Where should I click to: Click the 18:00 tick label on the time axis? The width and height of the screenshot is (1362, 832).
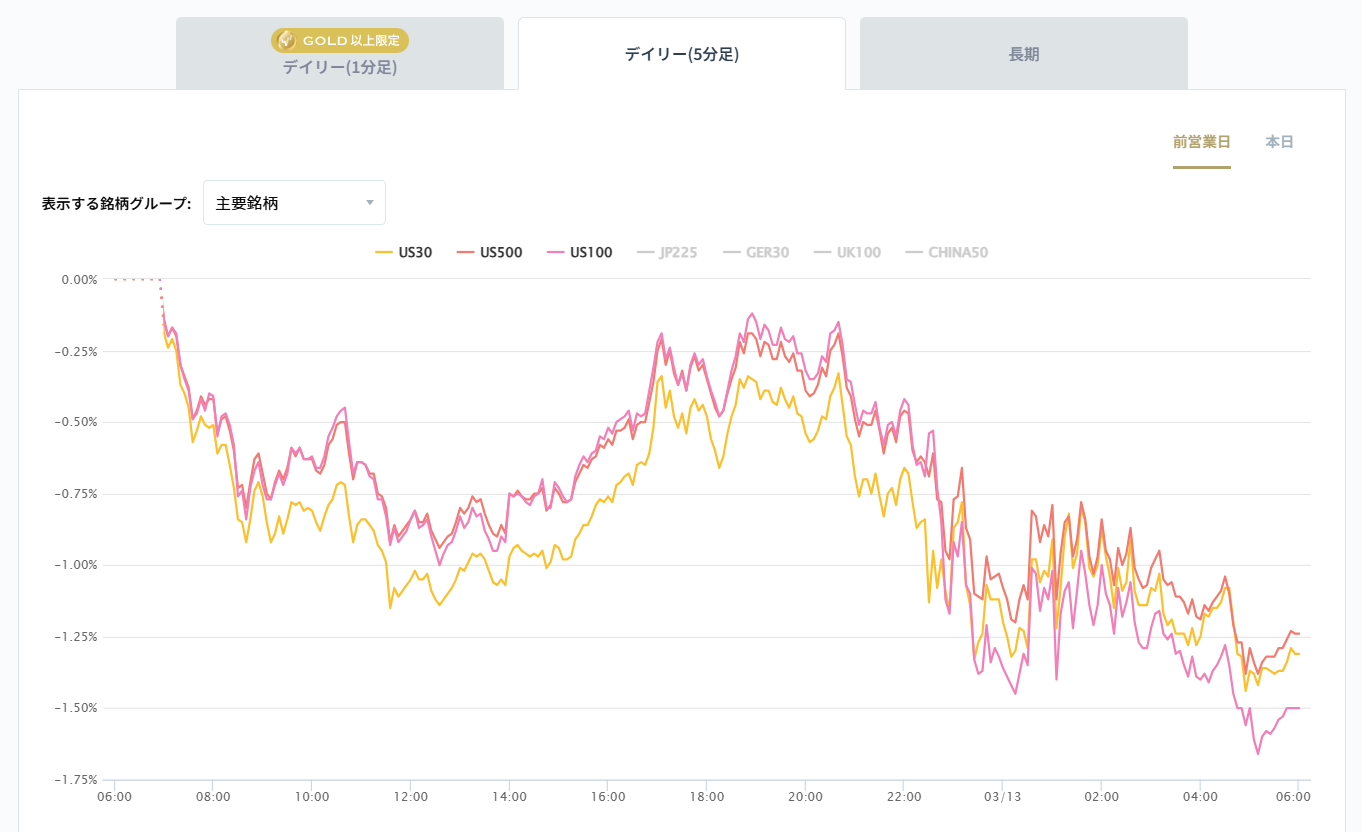(x=706, y=797)
